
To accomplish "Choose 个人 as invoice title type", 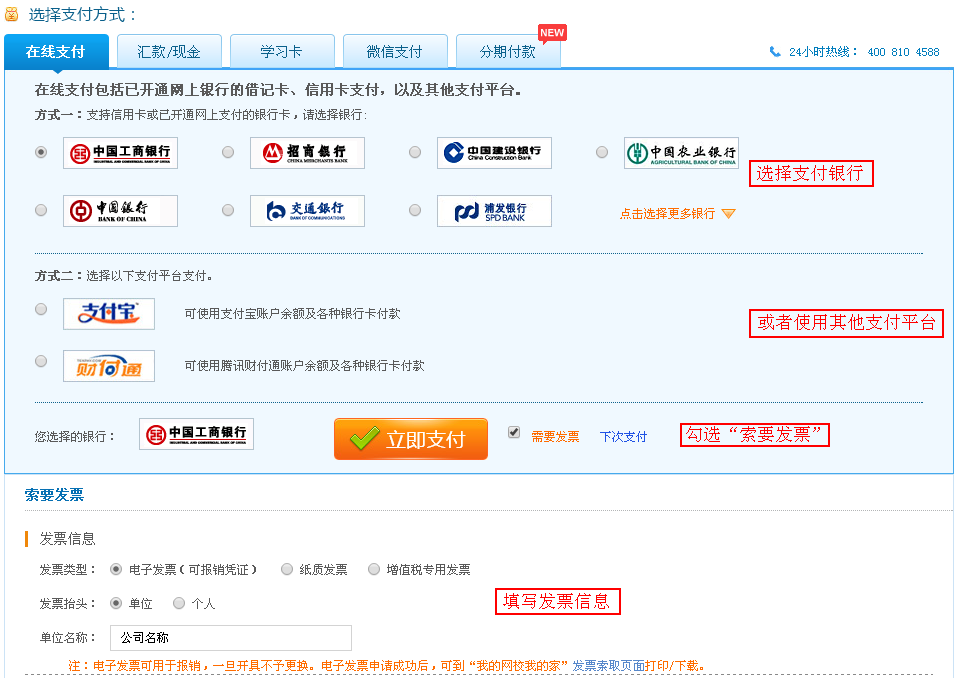I will click(x=179, y=604).
